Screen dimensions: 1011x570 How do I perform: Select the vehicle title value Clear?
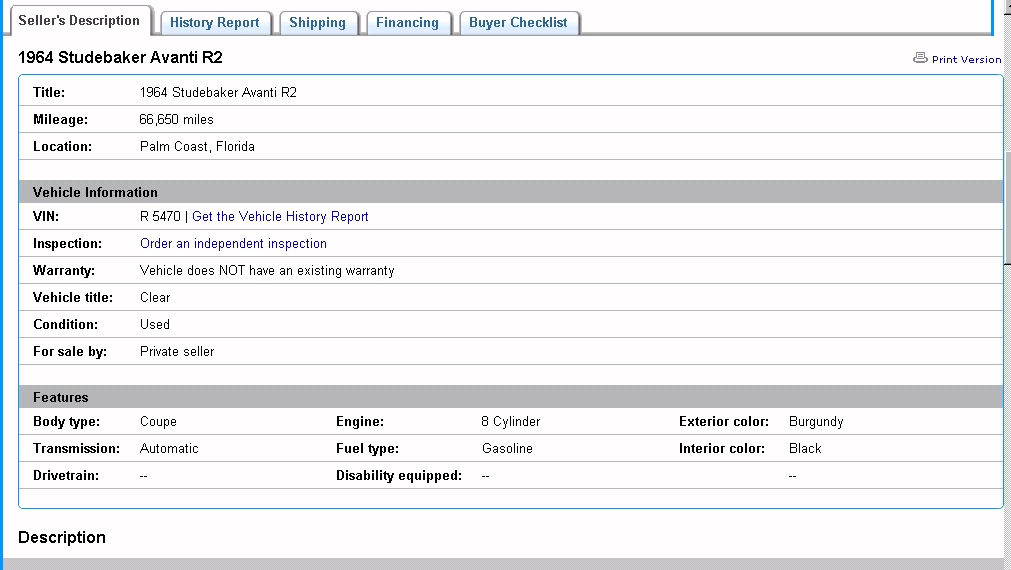click(x=155, y=298)
